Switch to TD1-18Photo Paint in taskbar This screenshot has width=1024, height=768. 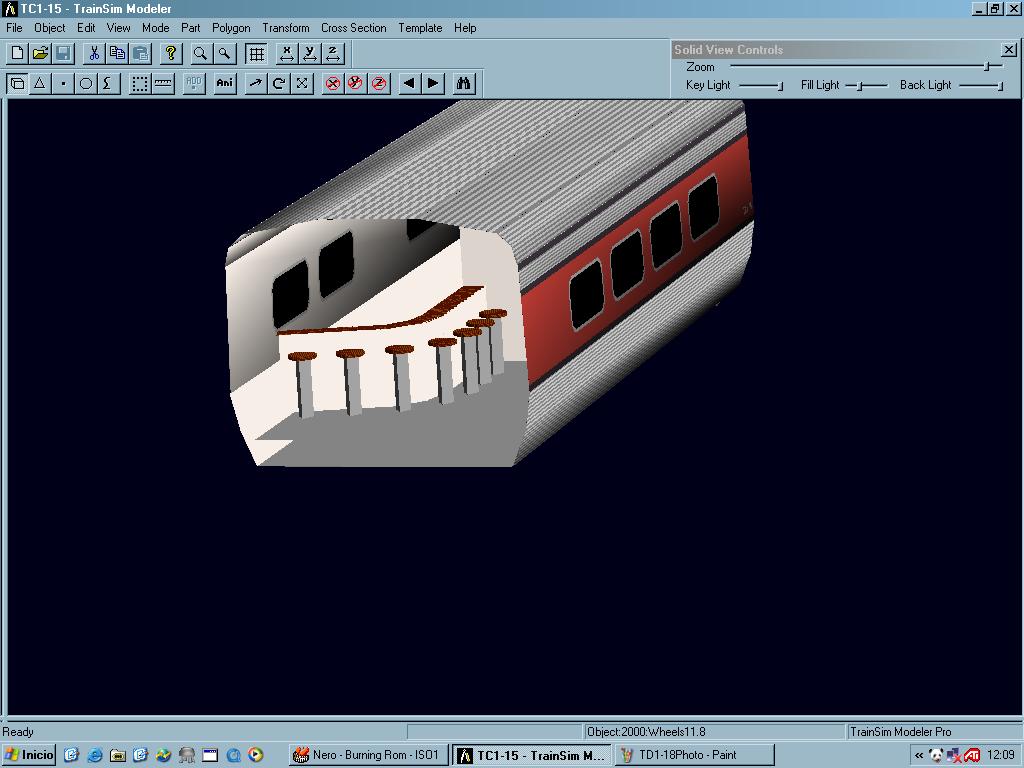point(693,755)
